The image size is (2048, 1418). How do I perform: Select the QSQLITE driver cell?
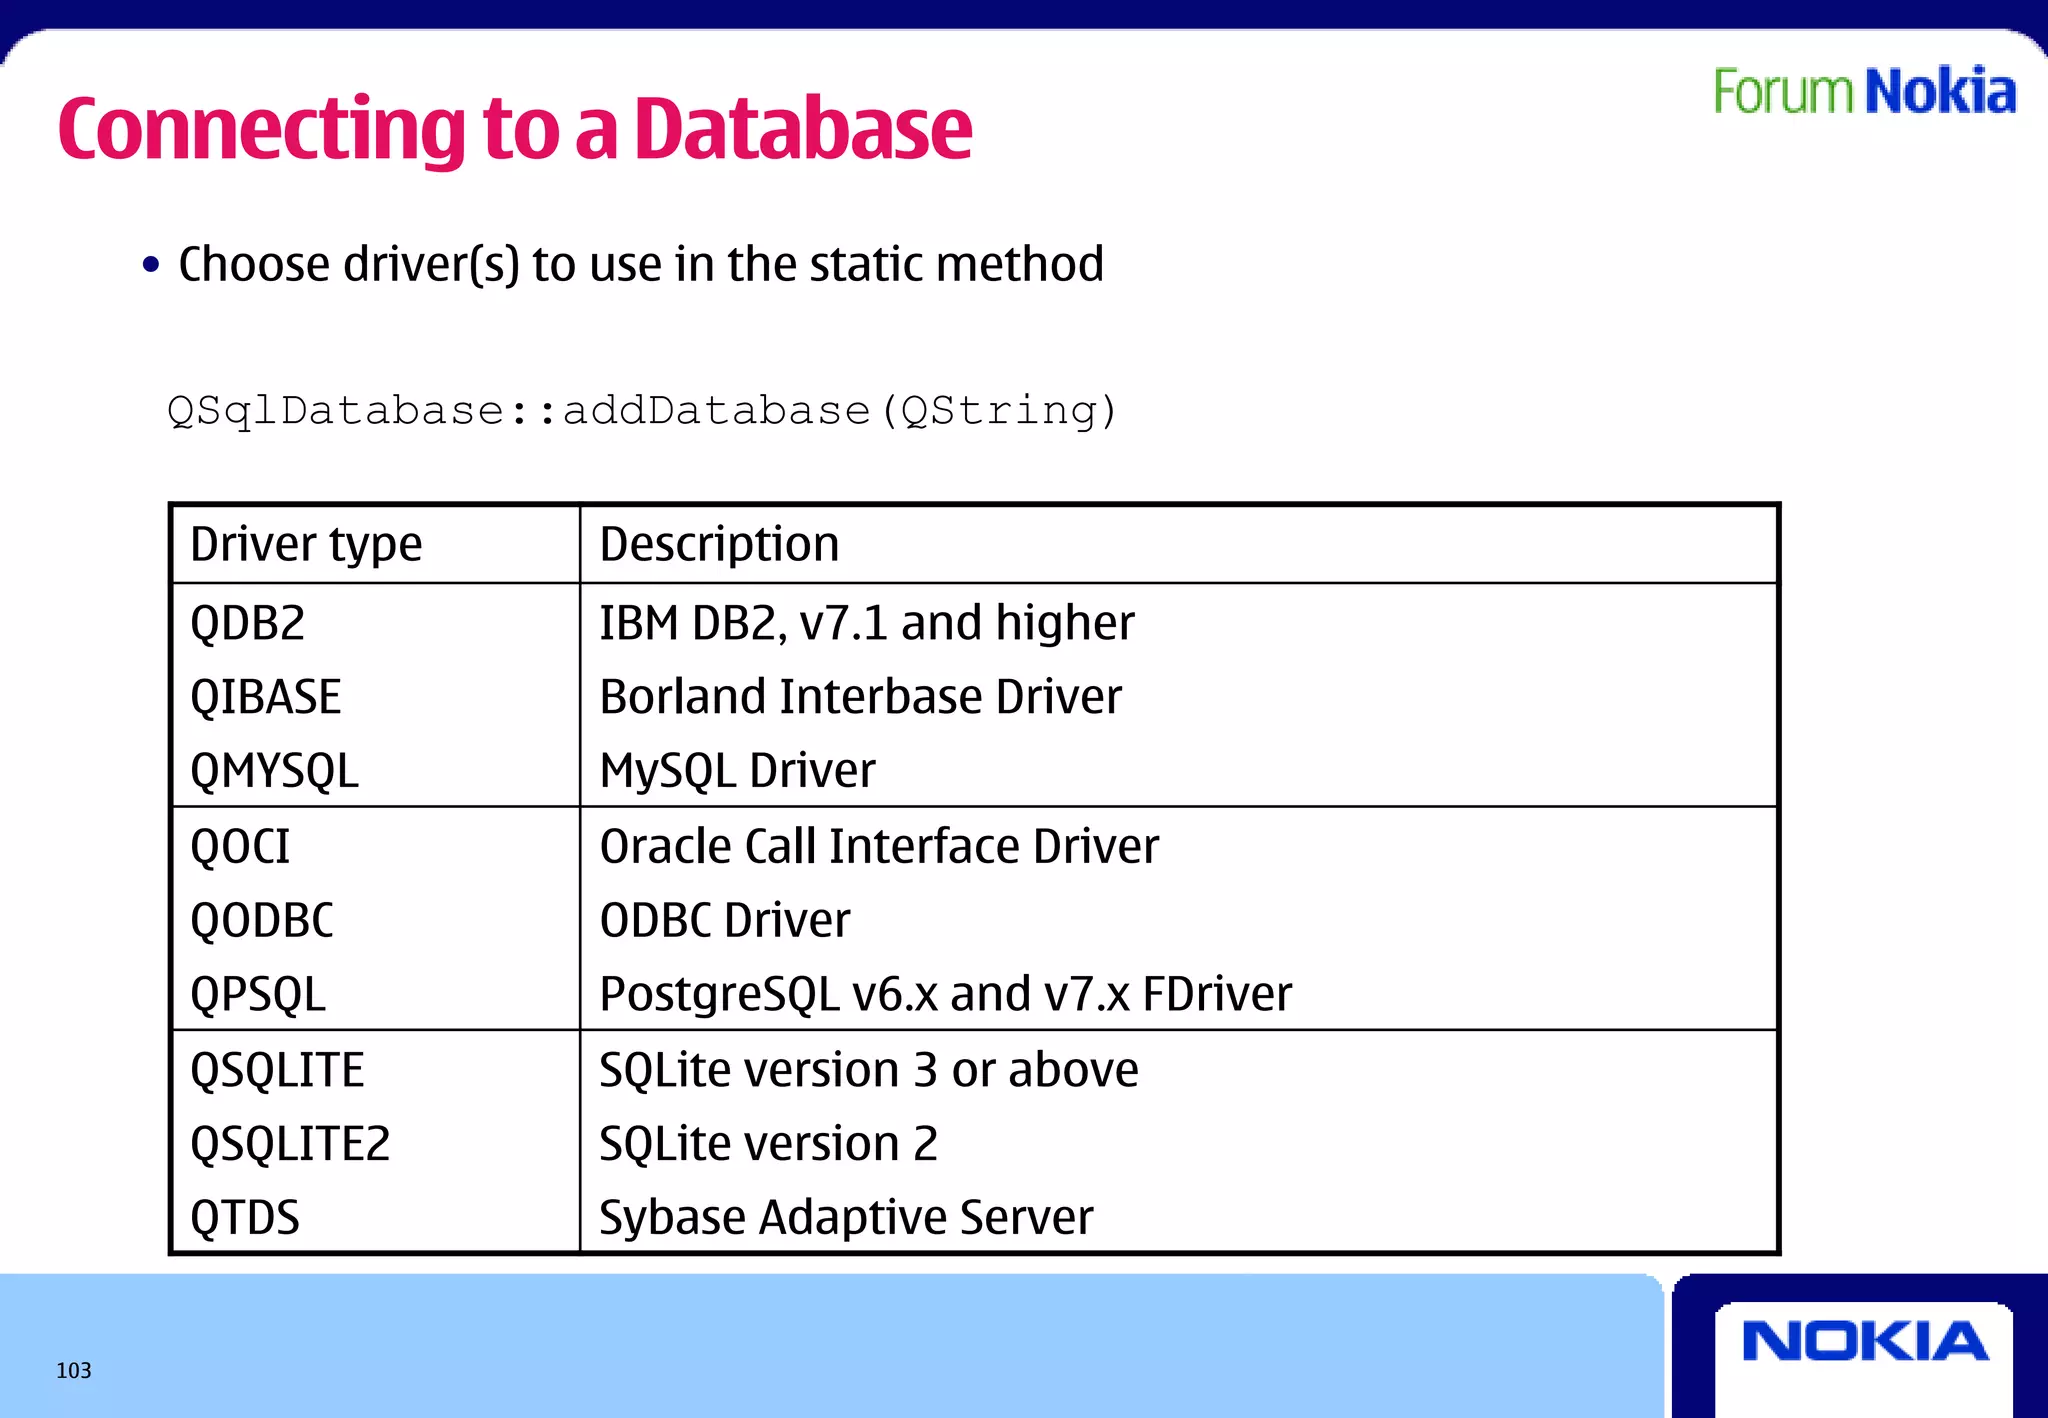click(x=277, y=1071)
